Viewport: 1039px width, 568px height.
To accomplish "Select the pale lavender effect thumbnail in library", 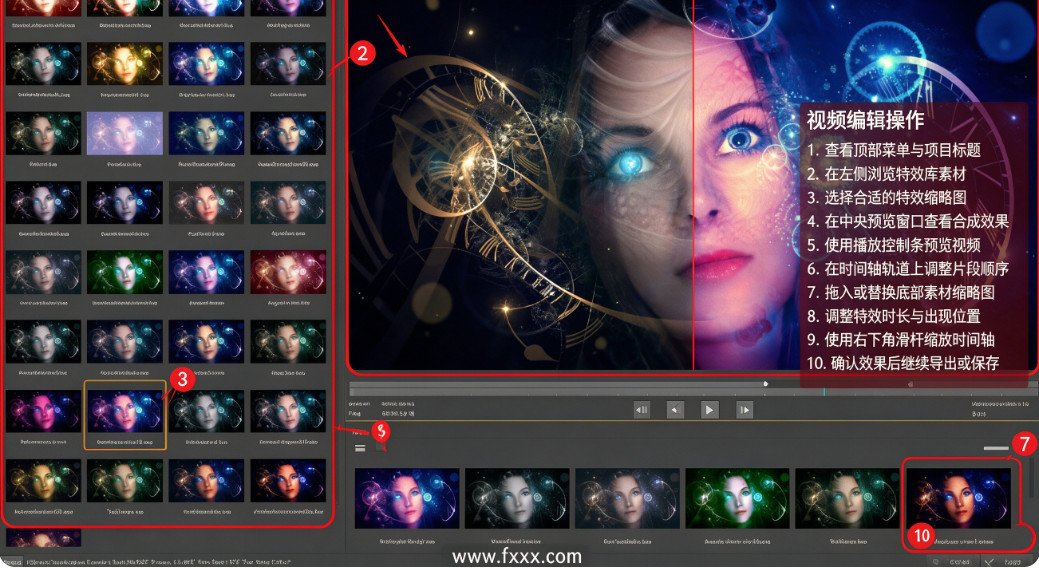I will (125, 133).
